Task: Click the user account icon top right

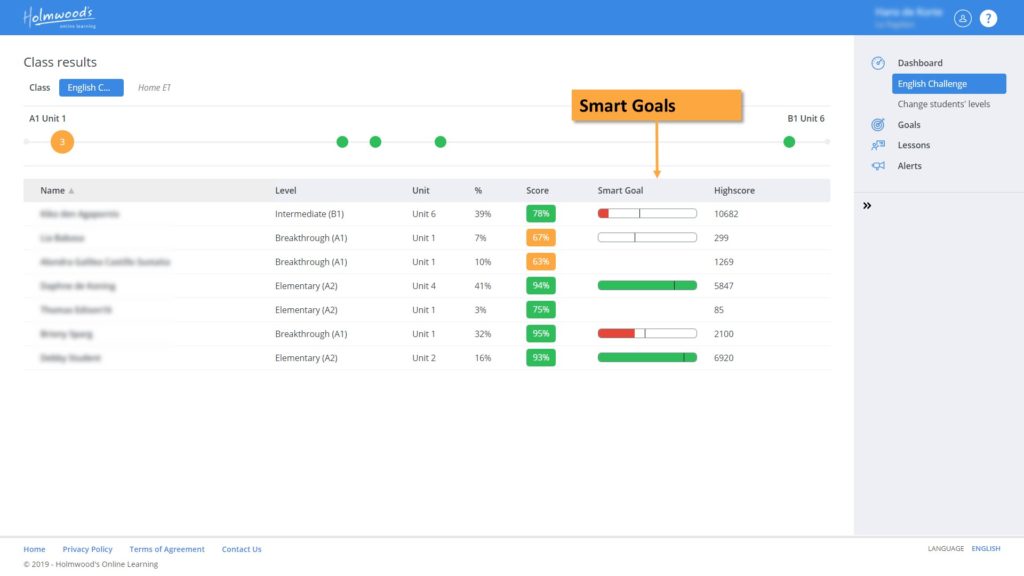Action: [962, 18]
